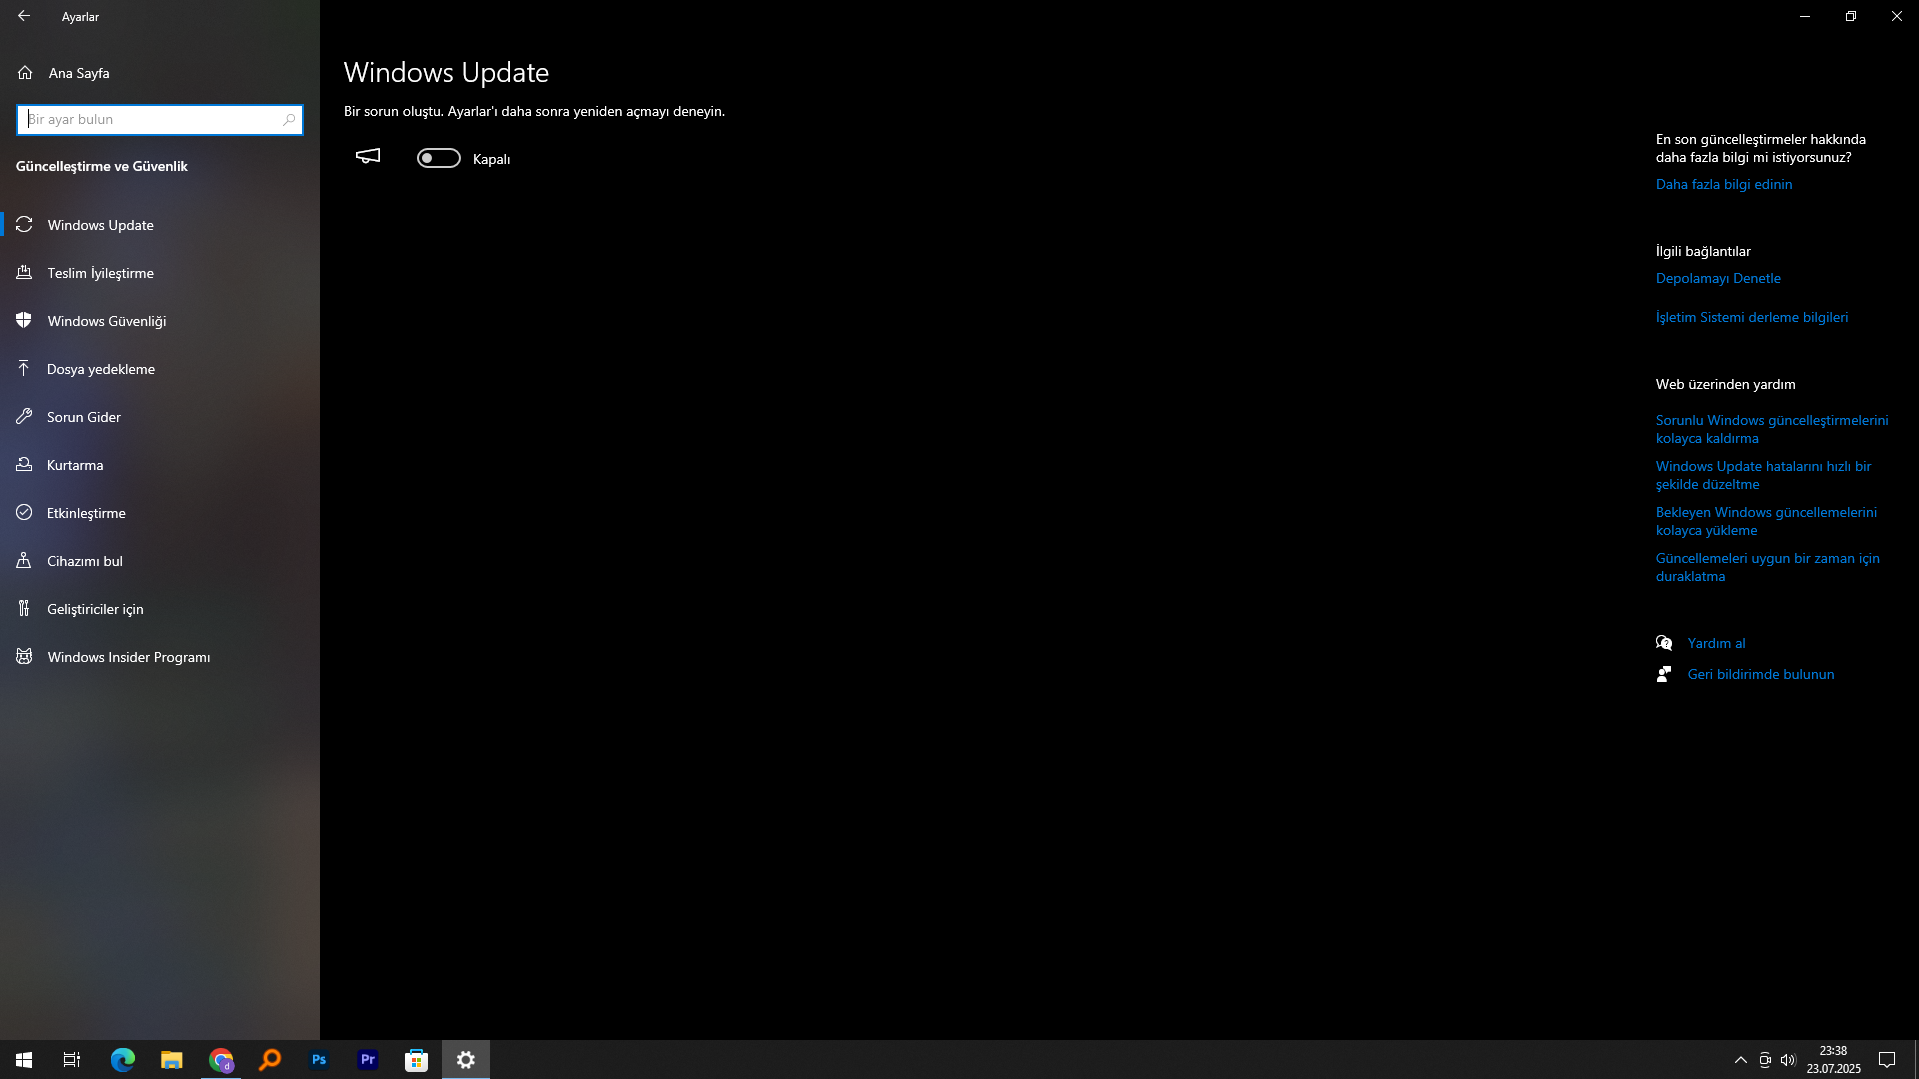The width and height of the screenshot is (1919, 1079).
Task: Click the Bir sorun oluştu error message
Action: (534, 111)
